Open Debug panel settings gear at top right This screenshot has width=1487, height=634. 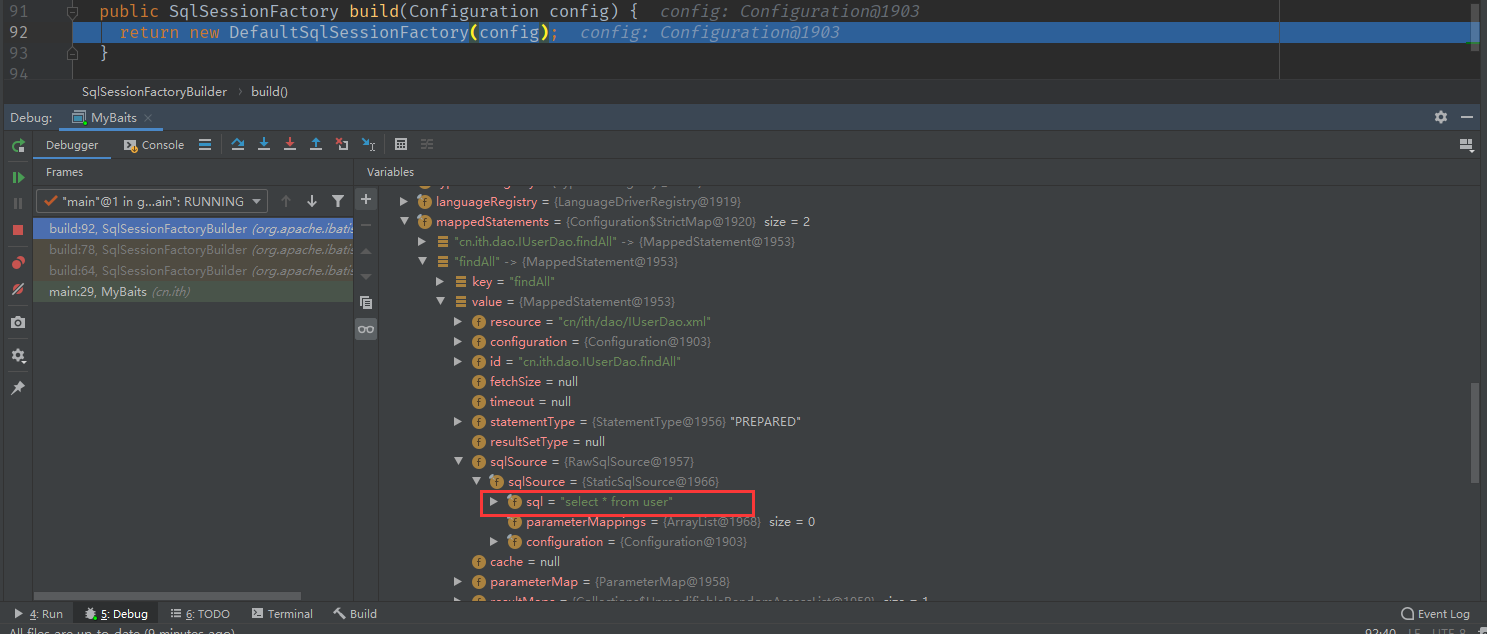pyautogui.click(x=1441, y=117)
